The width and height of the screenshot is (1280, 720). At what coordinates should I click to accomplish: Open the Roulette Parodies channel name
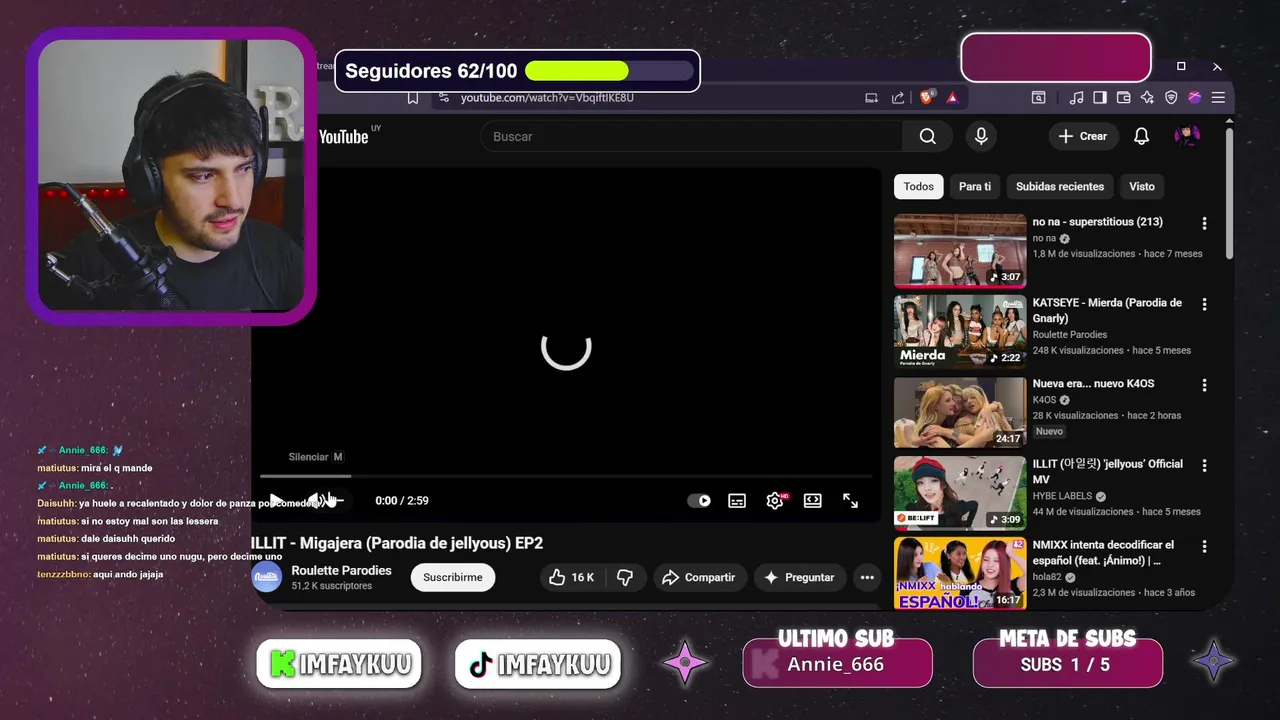341,570
